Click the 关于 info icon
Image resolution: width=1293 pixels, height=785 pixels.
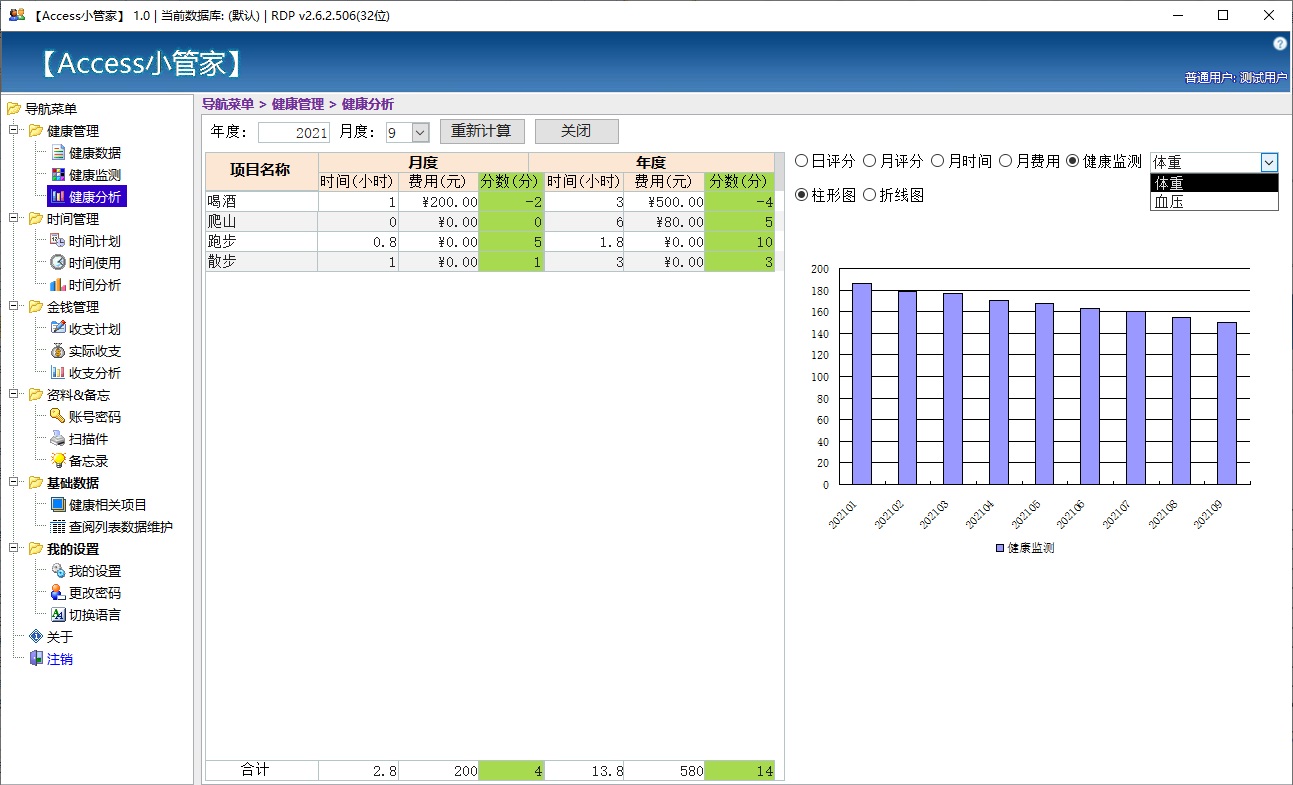36,637
